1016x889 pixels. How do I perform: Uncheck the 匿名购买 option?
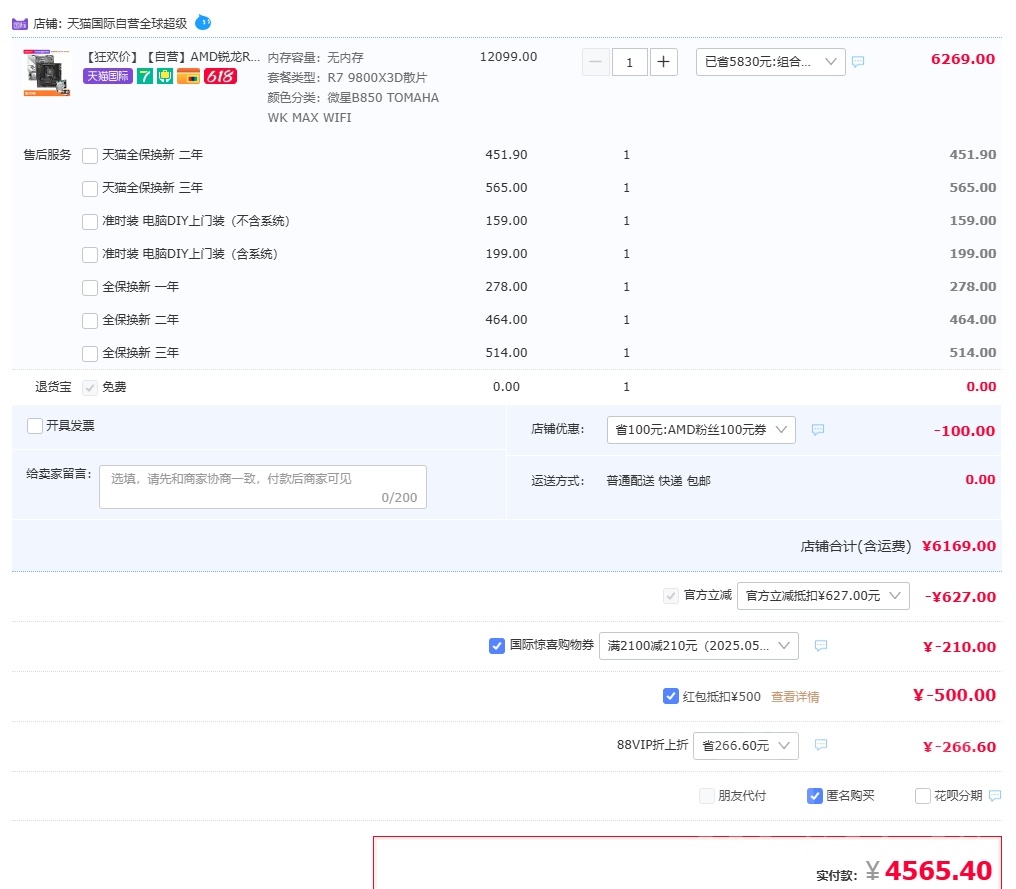tap(814, 795)
